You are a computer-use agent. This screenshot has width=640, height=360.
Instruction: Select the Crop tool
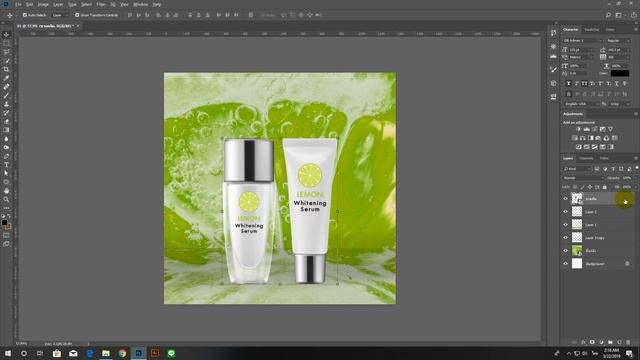[6, 69]
